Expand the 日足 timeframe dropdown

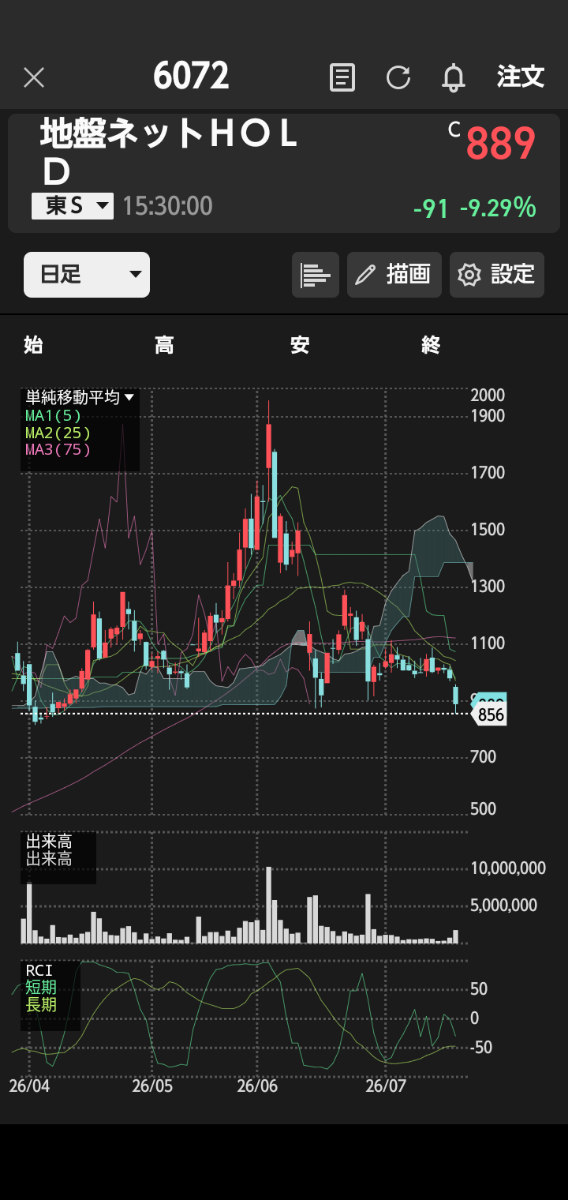(87, 275)
